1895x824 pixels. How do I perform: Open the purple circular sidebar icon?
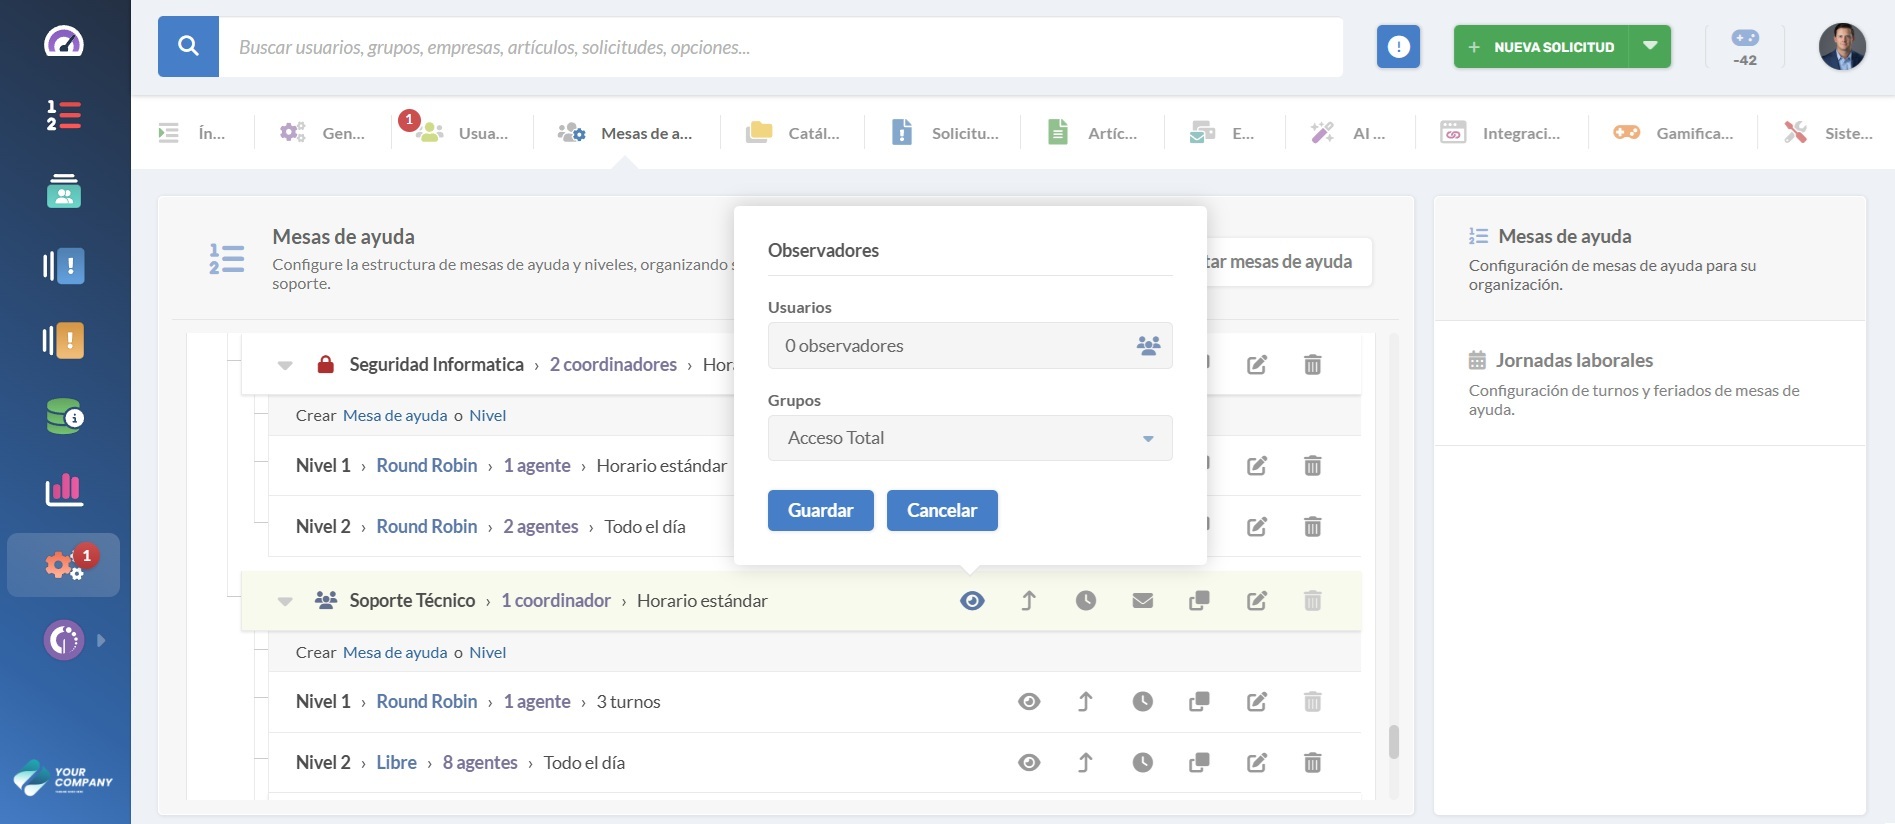click(x=64, y=640)
